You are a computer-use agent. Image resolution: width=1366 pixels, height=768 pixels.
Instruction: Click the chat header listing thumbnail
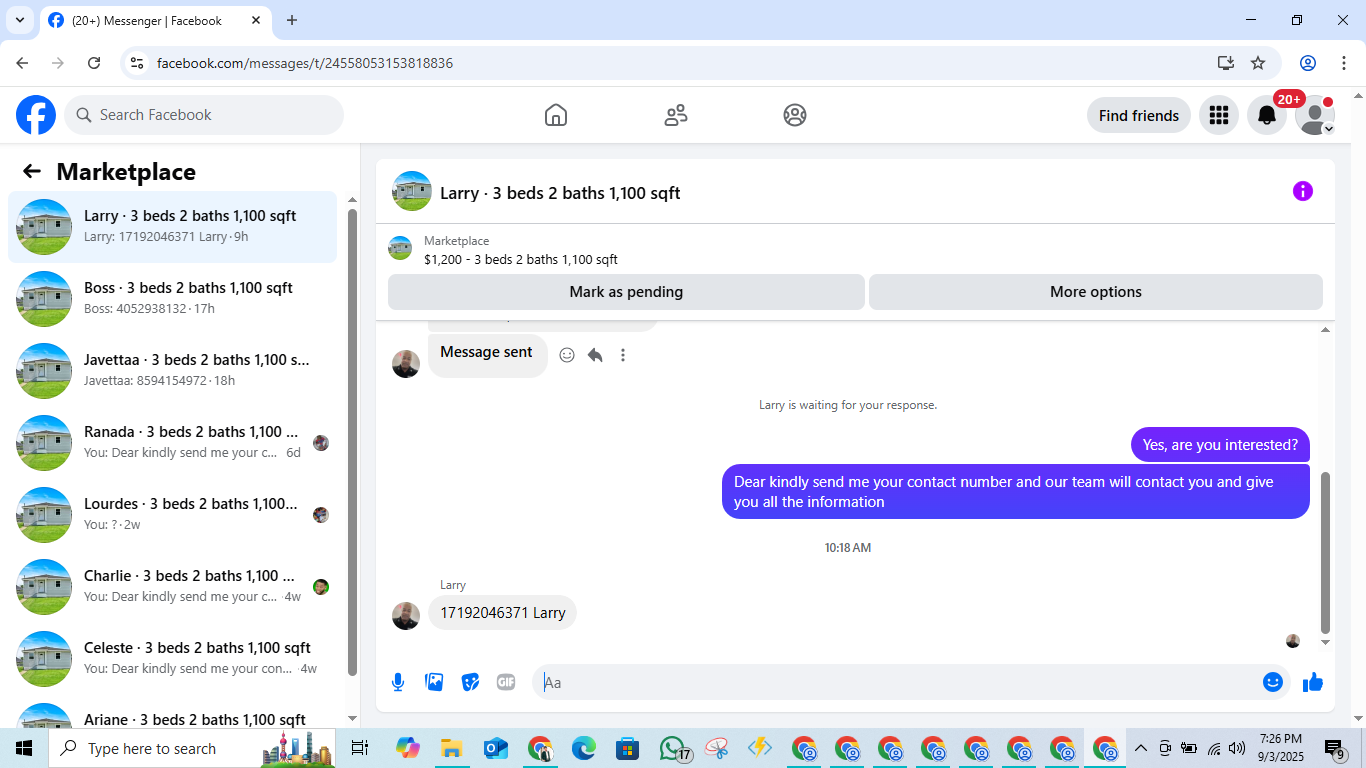click(x=412, y=191)
